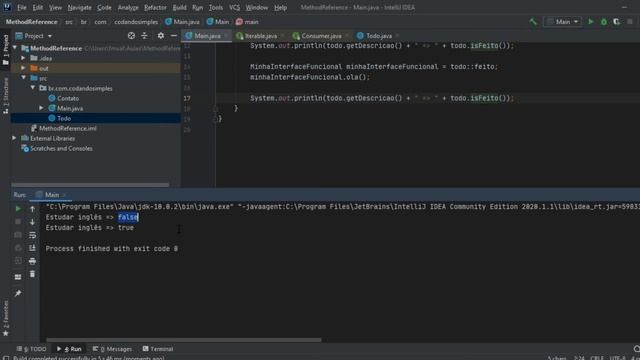This screenshot has height=360, width=640.
Task: Expand the out folder
Action: click(24, 68)
